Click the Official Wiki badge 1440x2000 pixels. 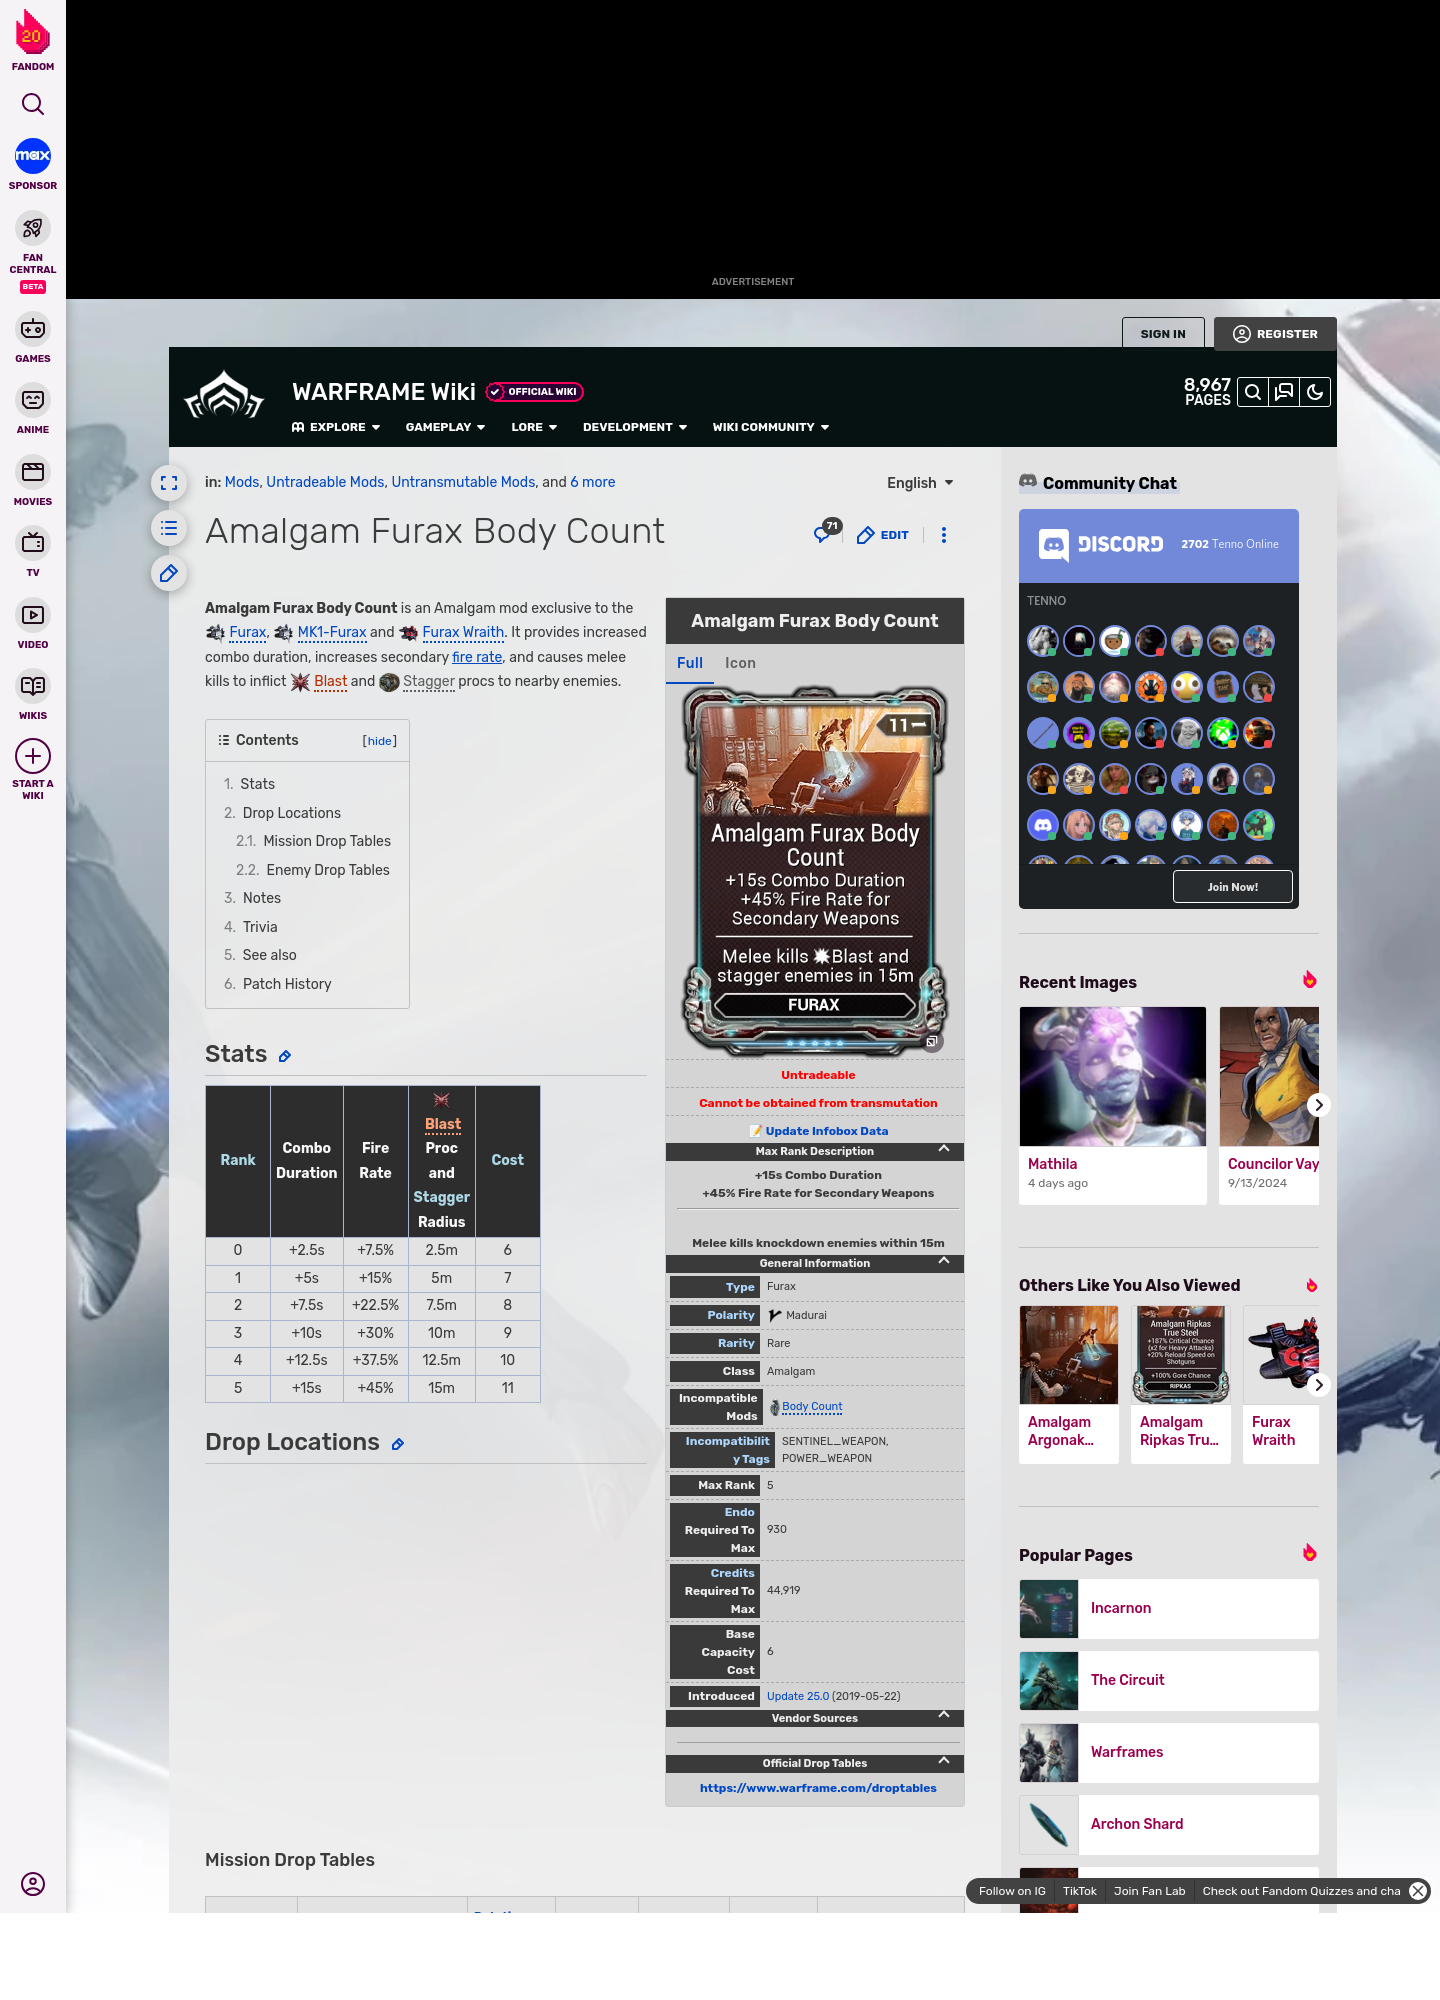pyautogui.click(x=534, y=392)
